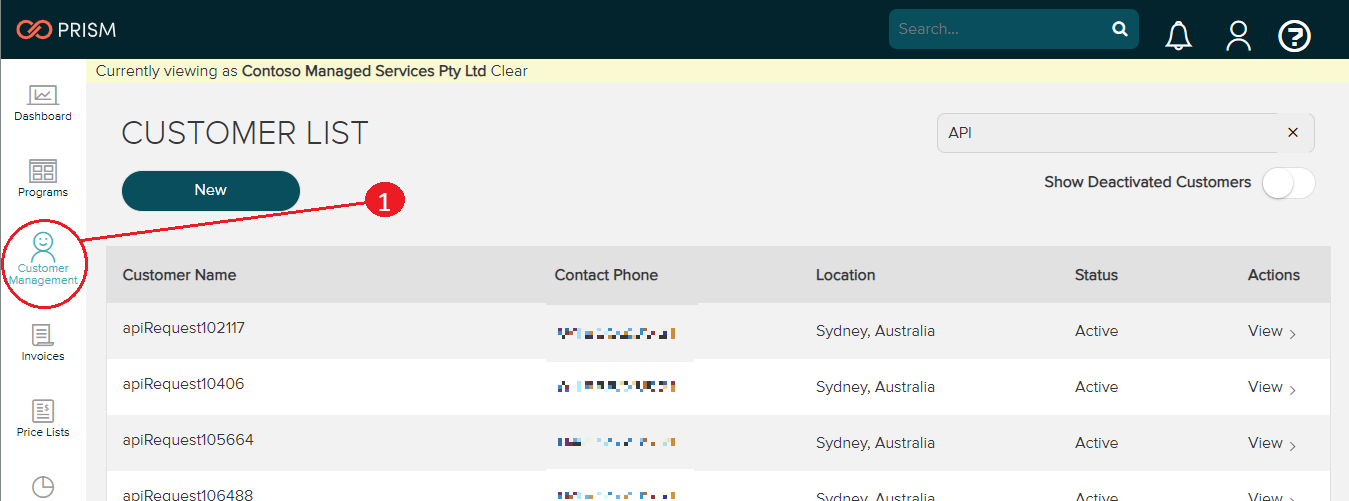1349x501 pixels.
Task: Open Dashboard in the sidebar
Action: [43, 103]
